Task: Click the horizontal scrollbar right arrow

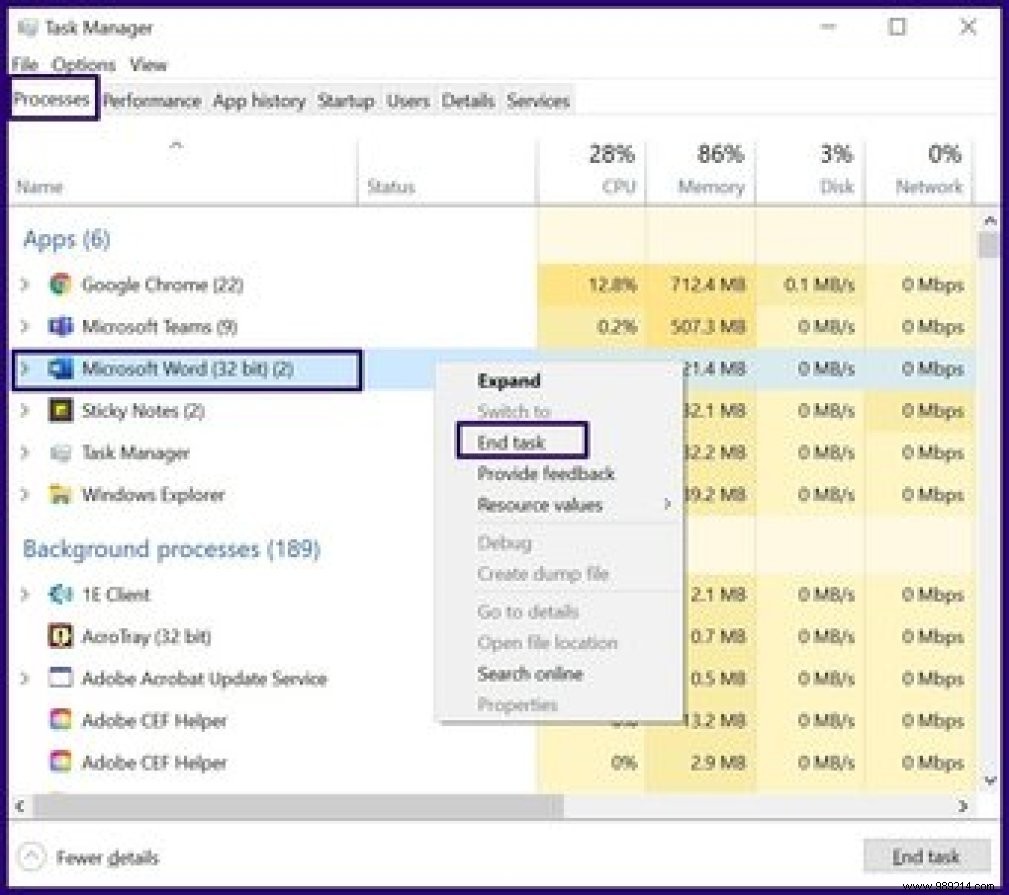Action: pos(963,806)
